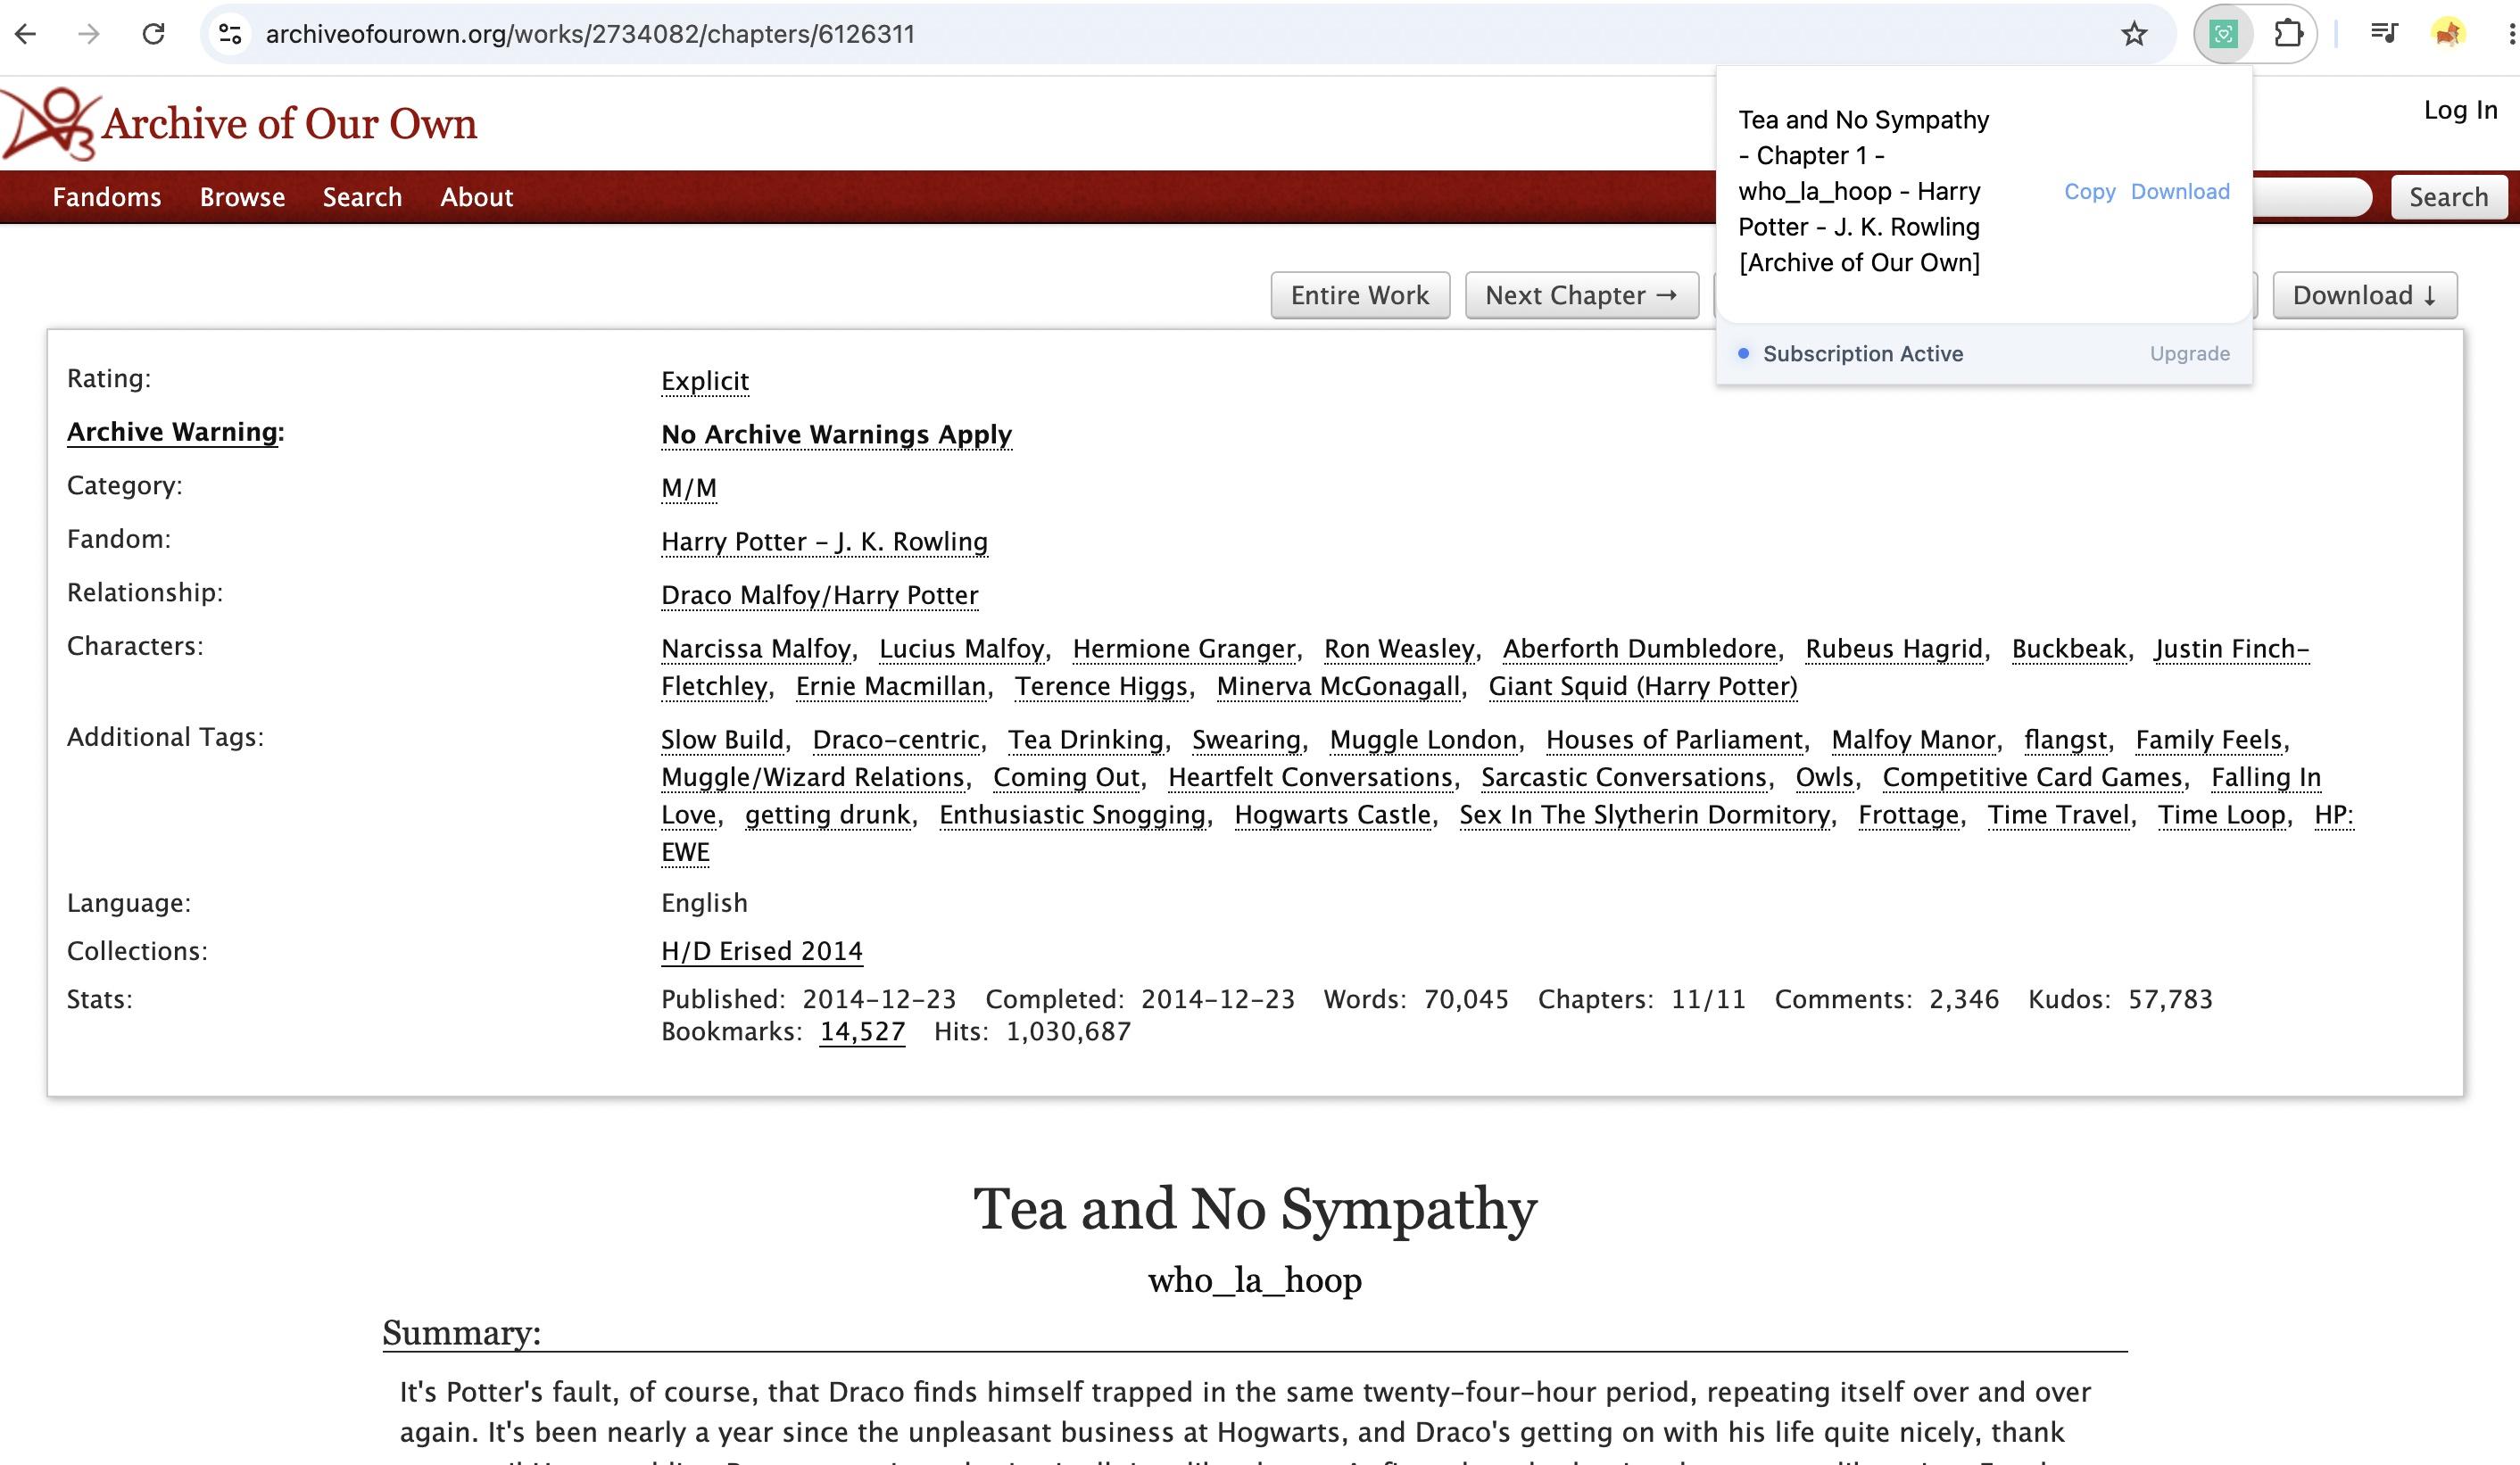Open the Archive Warning help link
This screenshot has width=2520, height=1465.
[172, 432]
